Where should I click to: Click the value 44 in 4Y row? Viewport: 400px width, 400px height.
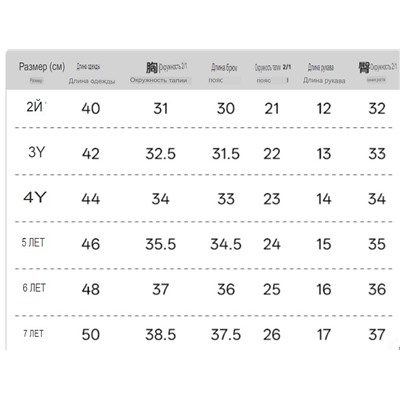tap(91, 199)
